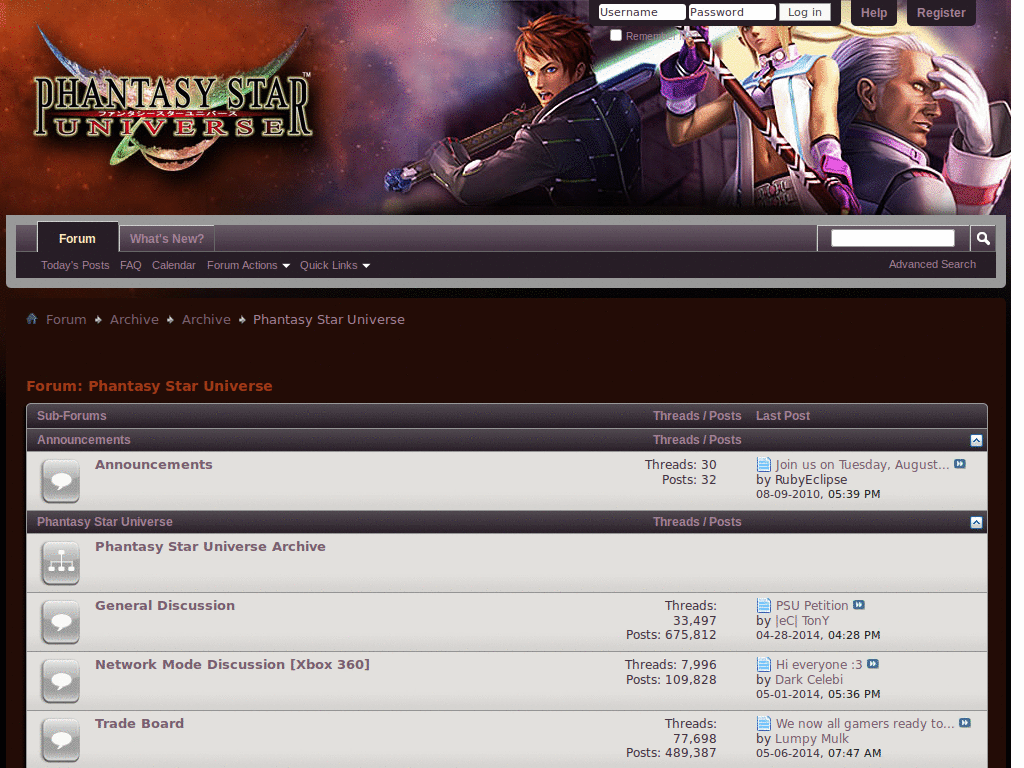Click the Trade Board forum status icon
This screenshot has height=768, width=1024.
click(x=61, y=739)
